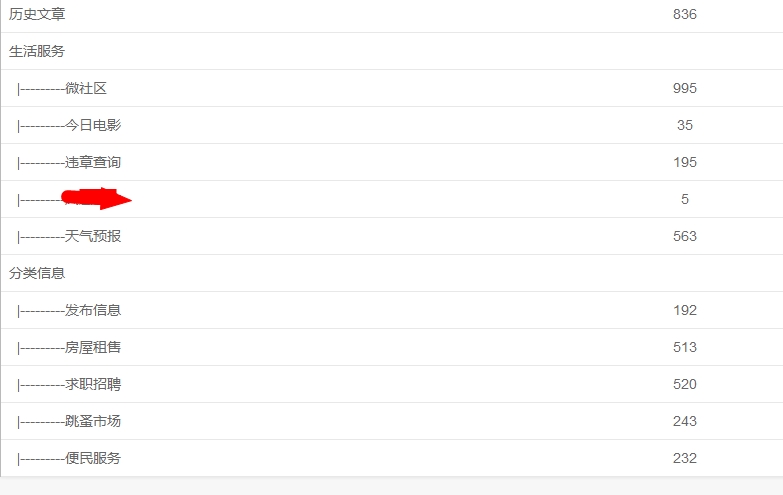Click the 历史文章 row label
The image size is (783, 495).
click(x=38, y=14)
